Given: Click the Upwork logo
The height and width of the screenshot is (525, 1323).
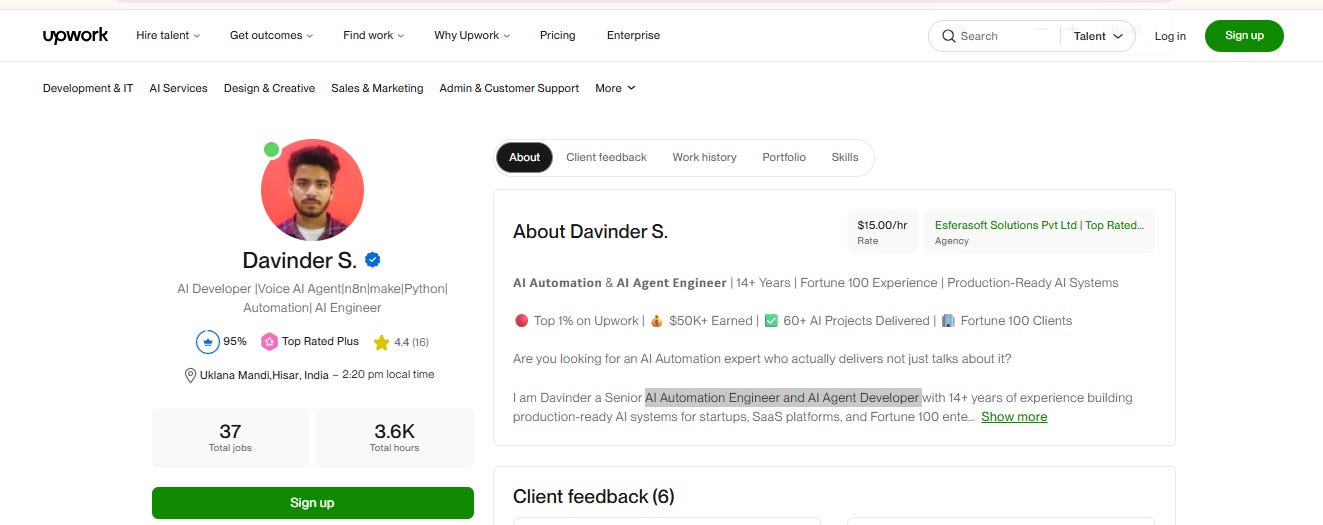Looking at the screenshot, I should point(75,36).
